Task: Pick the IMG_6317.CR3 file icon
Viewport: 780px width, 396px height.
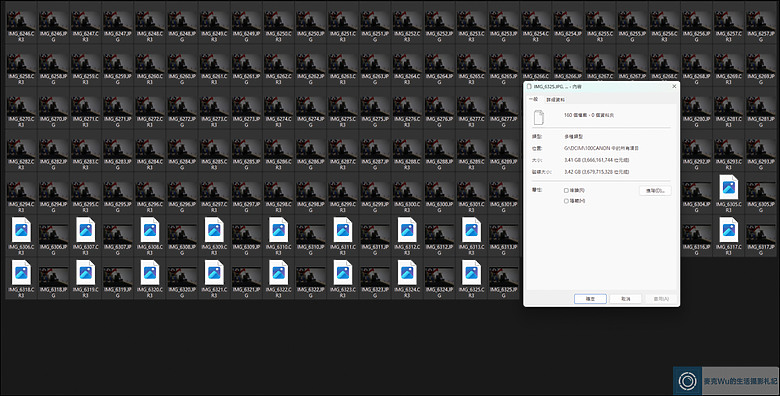Action: (x=729, y=230)
